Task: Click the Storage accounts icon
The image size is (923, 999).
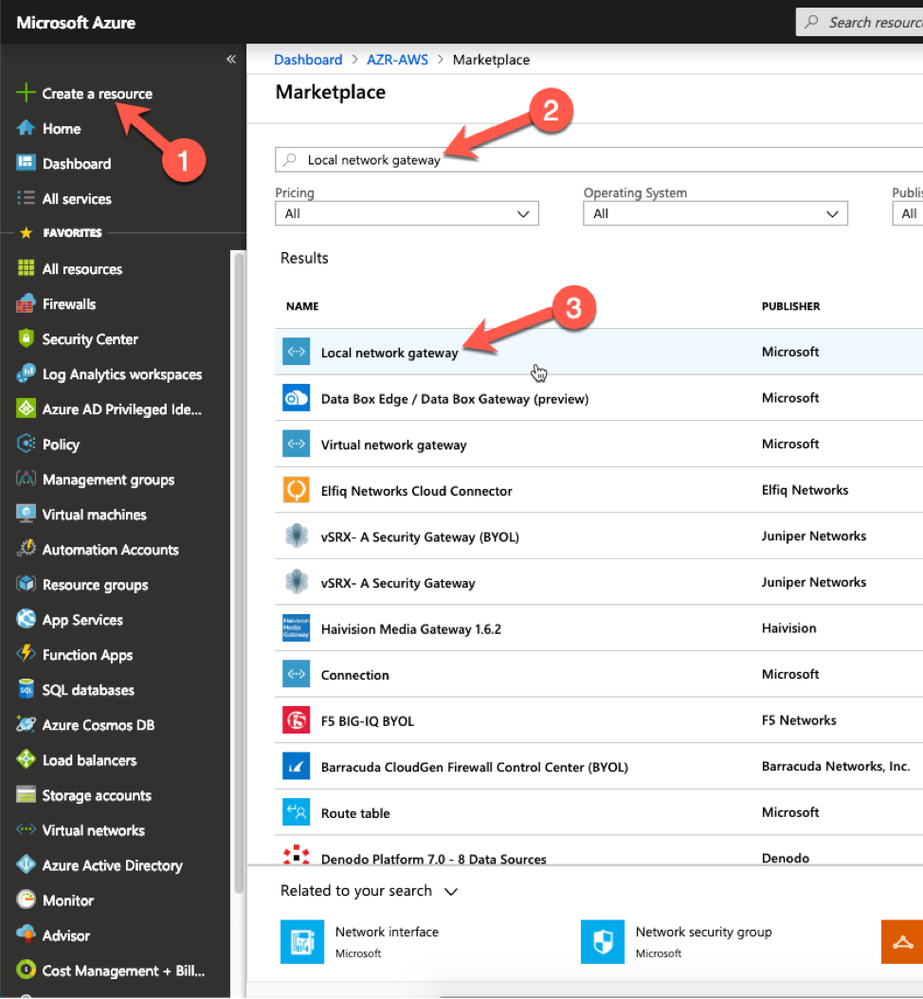Action: click(x=25, y=794)
